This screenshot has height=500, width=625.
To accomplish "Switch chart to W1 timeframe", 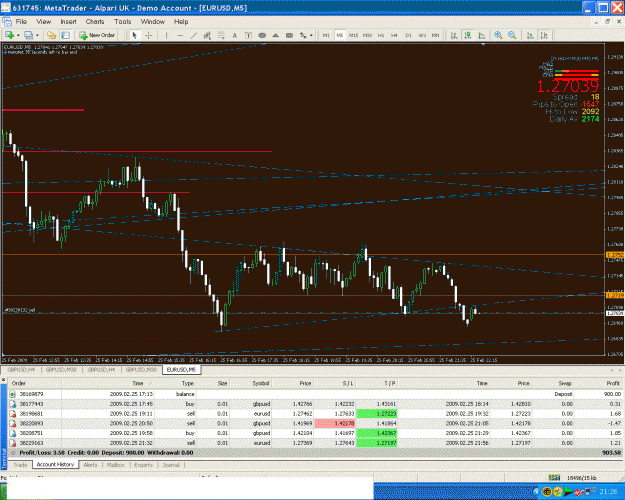I will pyautogui.click(x=422, y=35).
